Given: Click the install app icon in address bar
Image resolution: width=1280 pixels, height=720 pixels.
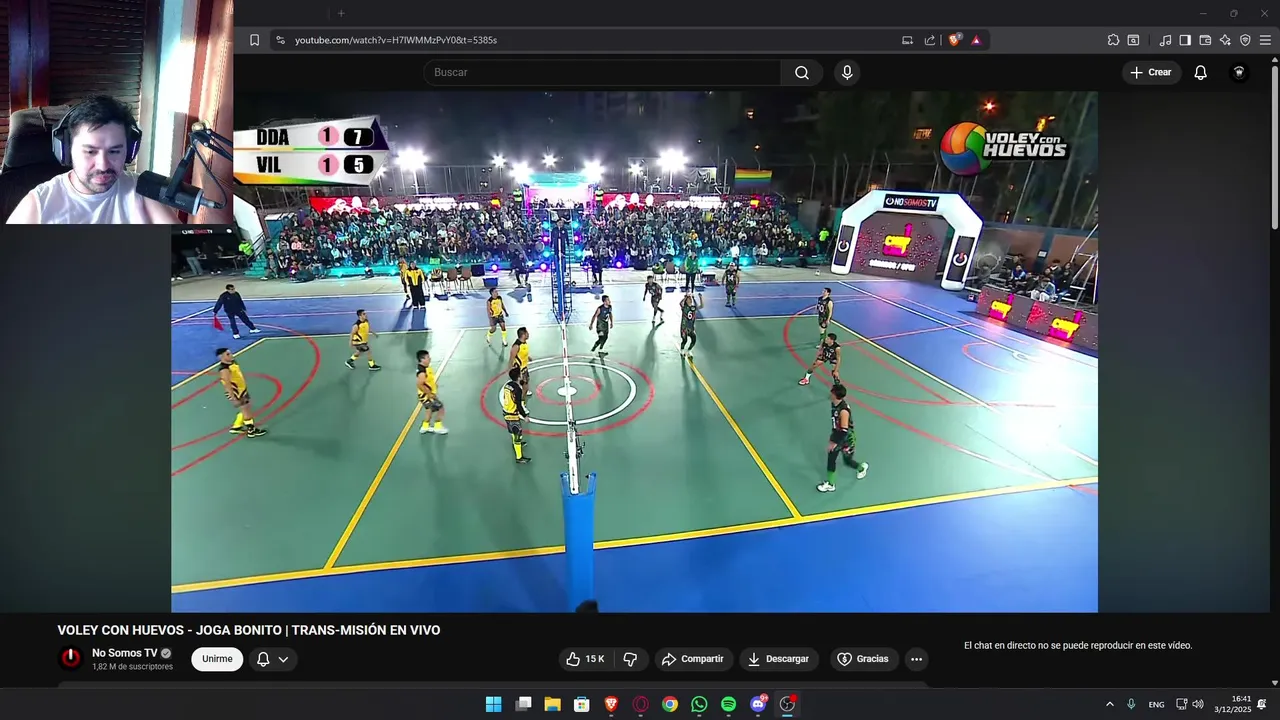Looking at the screenshot, I should [x=907, y=40].
